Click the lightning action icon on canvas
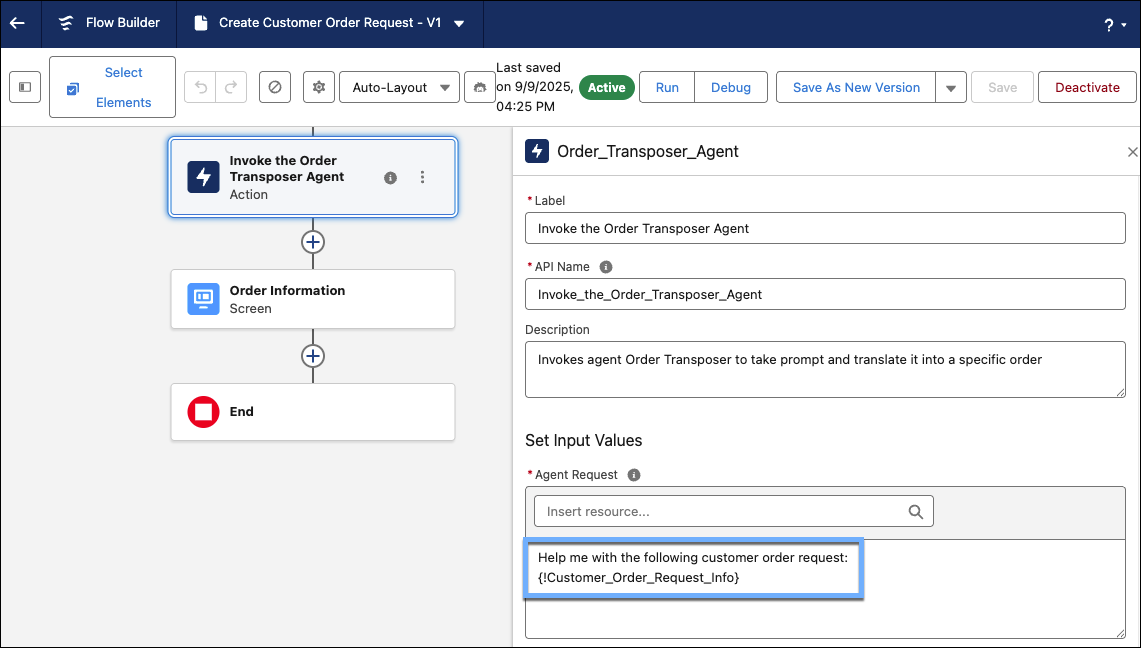The width and height of the screenshot is (1141, 648). [x=203, y=177]
